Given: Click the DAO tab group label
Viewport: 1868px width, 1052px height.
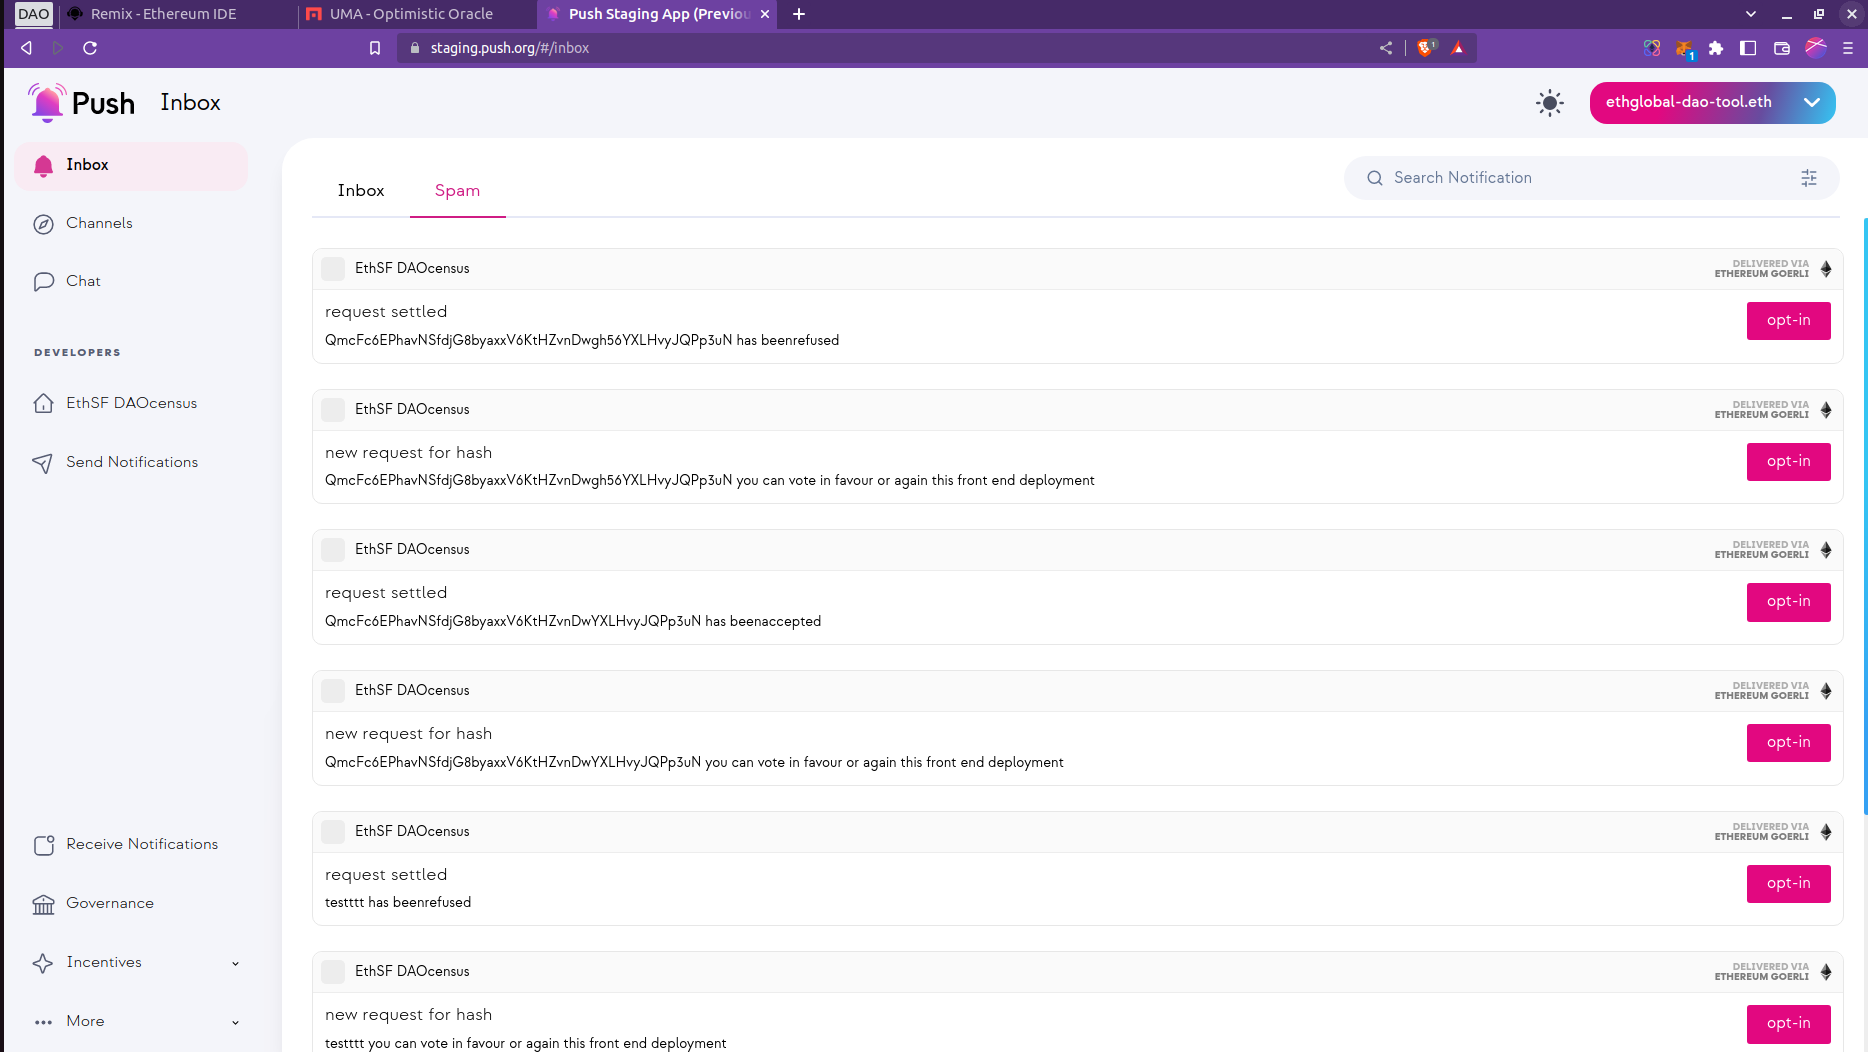Looking at the screenshot, I should tap(33, 14).
